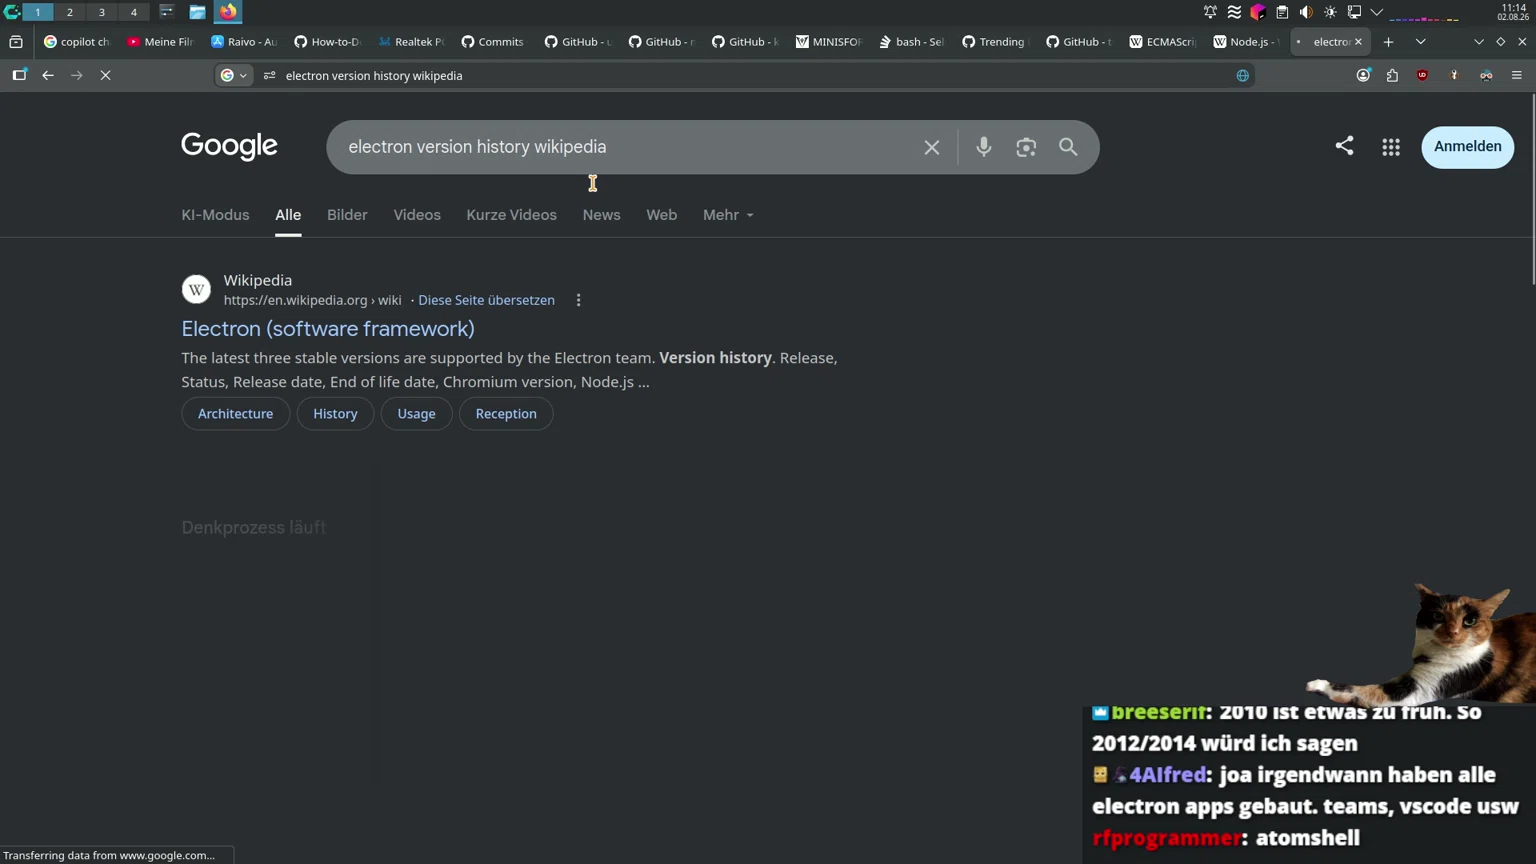Close the active 'electron' tab
The height and width of the screenshot is (864, 1536).
[1358, 42]
